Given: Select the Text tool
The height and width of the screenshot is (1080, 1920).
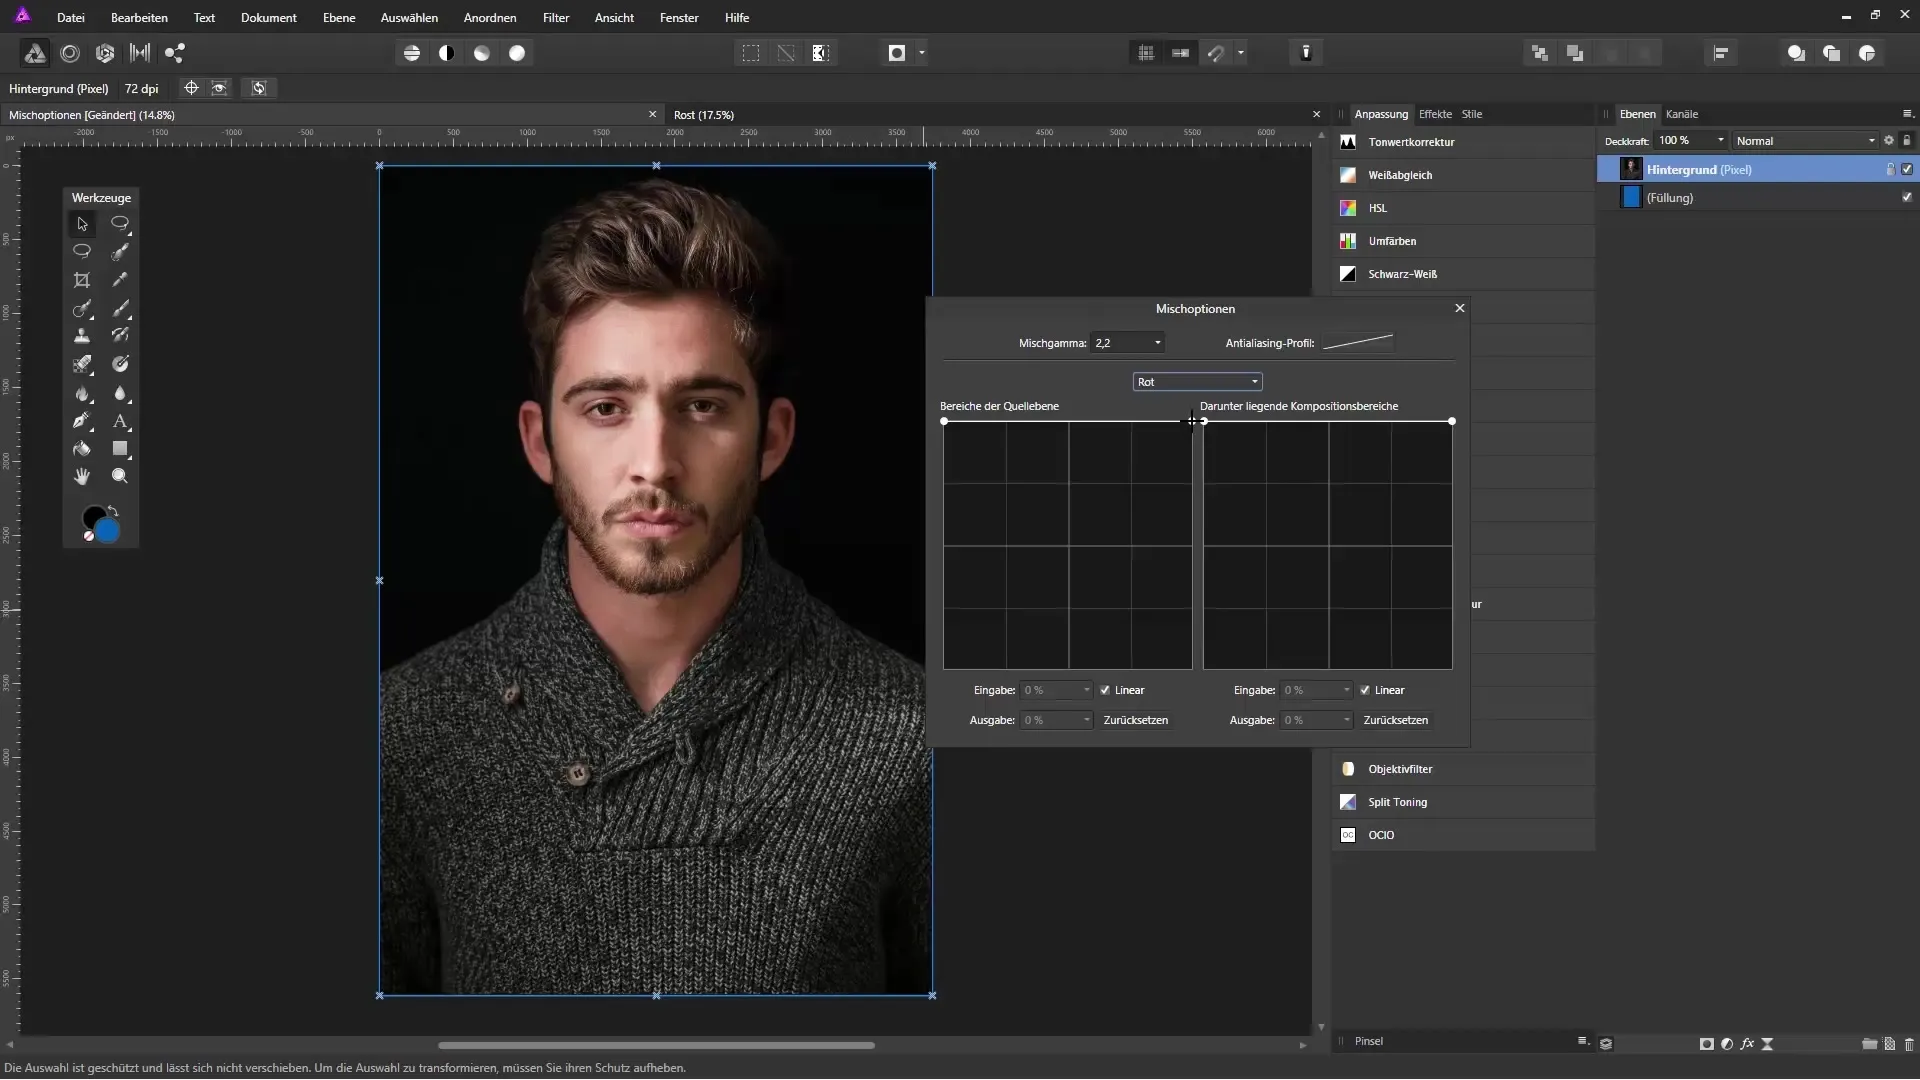Looking at the screenshot, I should (120, 421).
